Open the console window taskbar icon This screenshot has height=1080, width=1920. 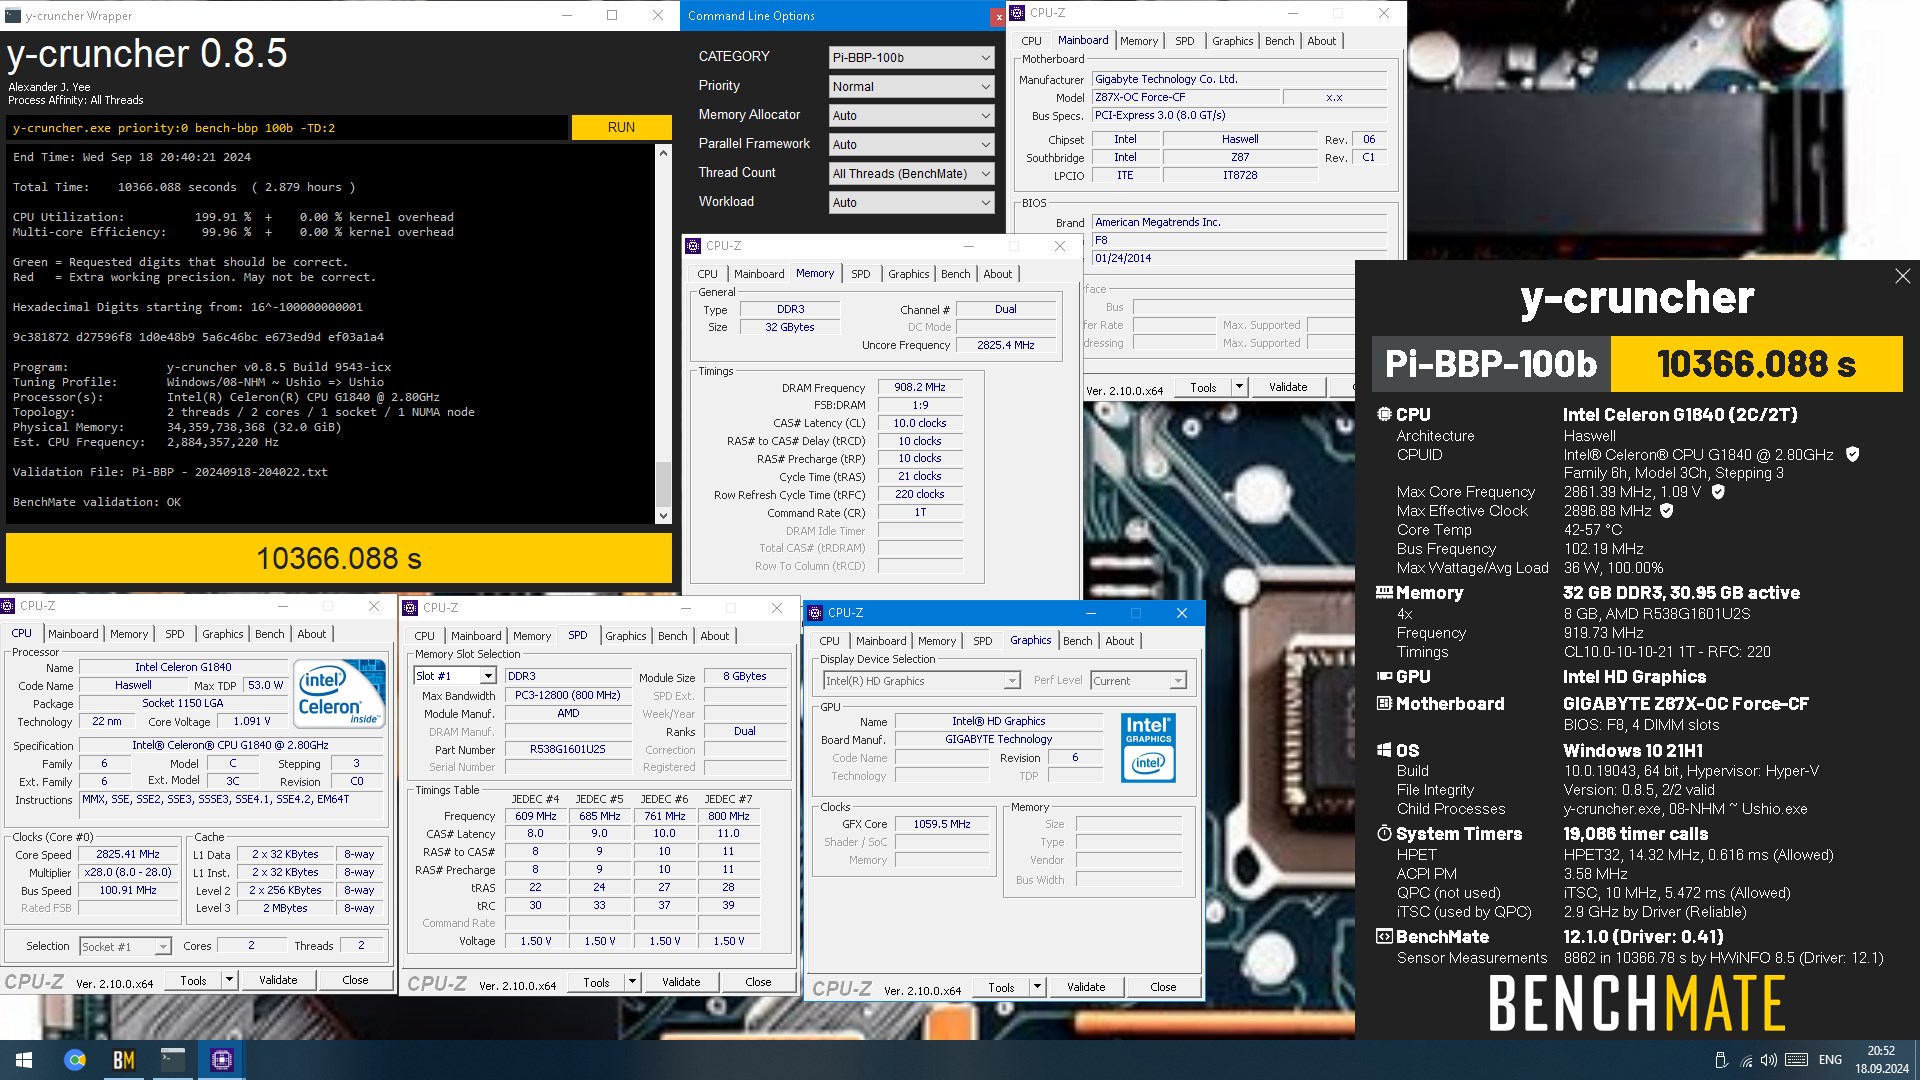click(x=173, y=1060)
